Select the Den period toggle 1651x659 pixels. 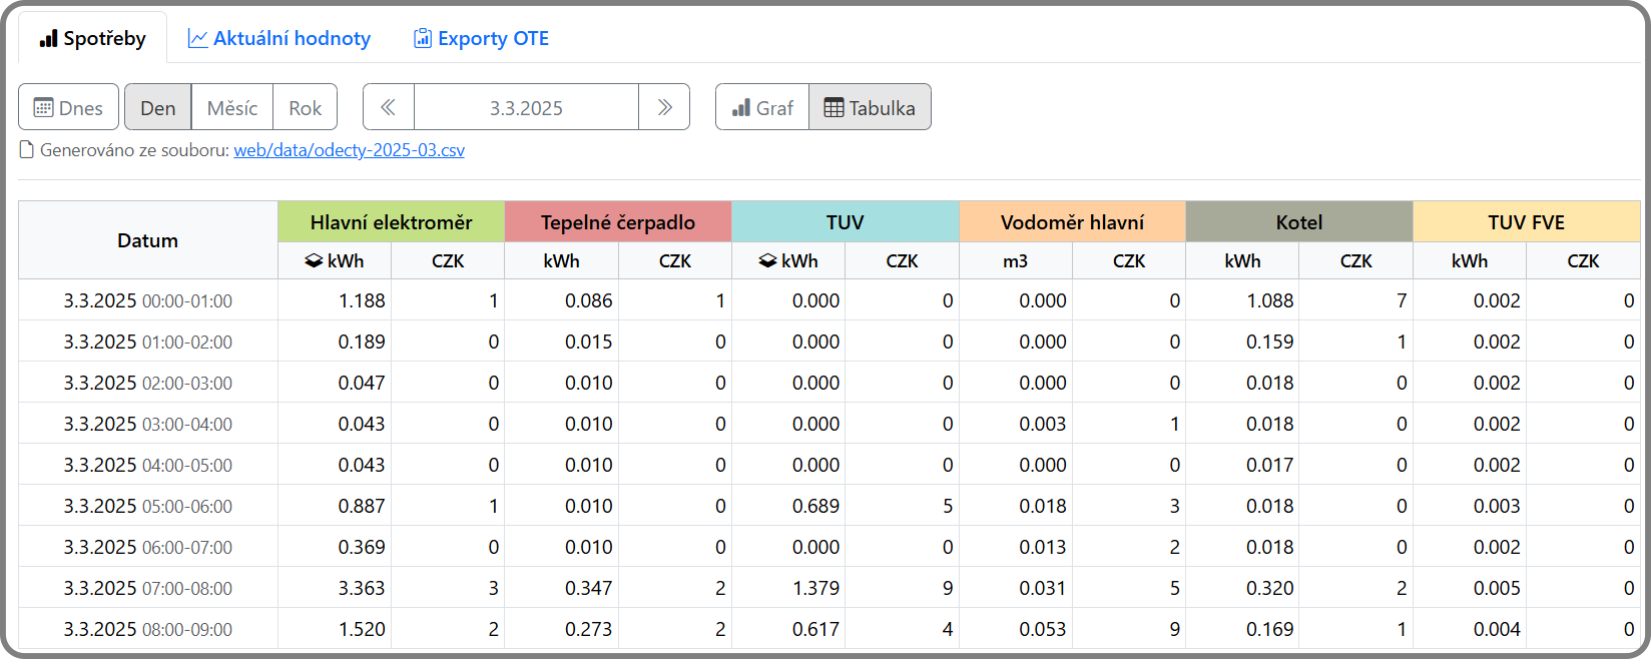tap(157, 108)
